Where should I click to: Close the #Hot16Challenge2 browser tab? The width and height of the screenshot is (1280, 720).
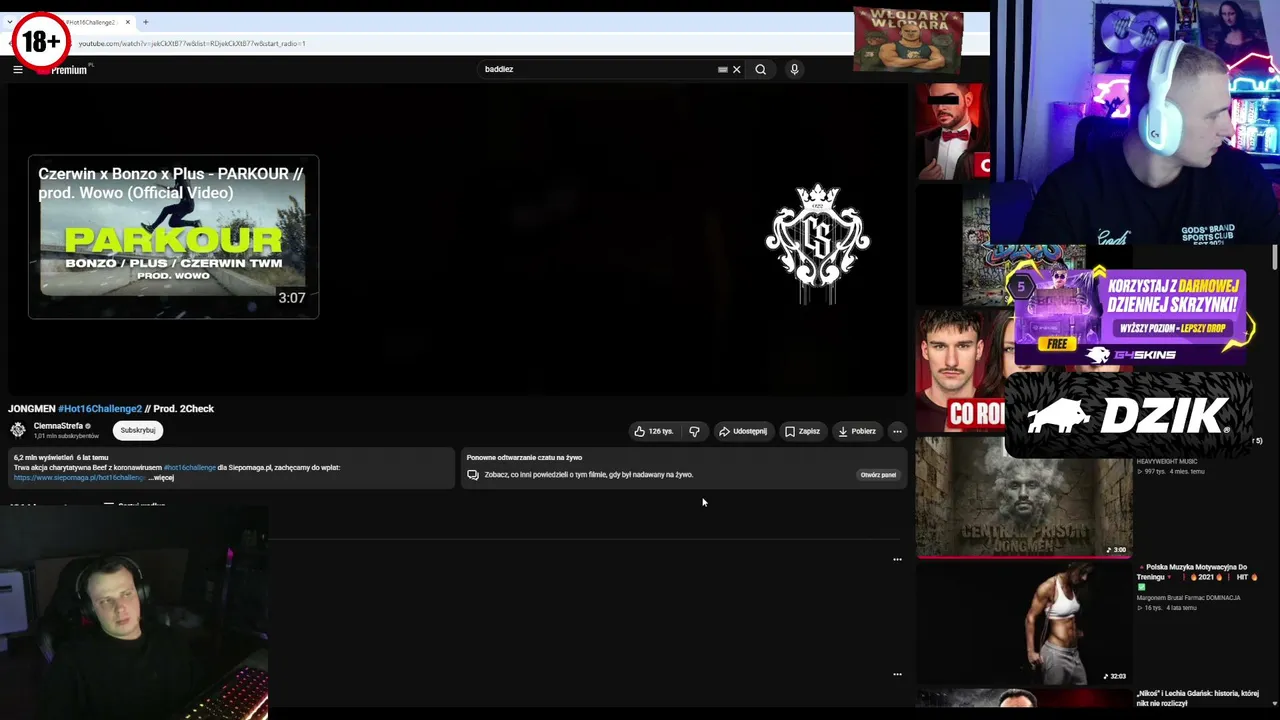[128, 22]
